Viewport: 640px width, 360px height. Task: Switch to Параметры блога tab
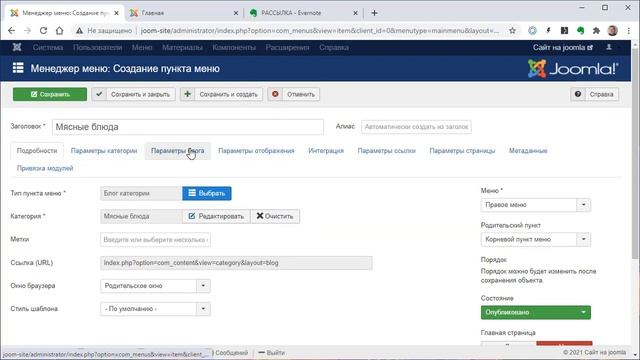click(178, 151)
